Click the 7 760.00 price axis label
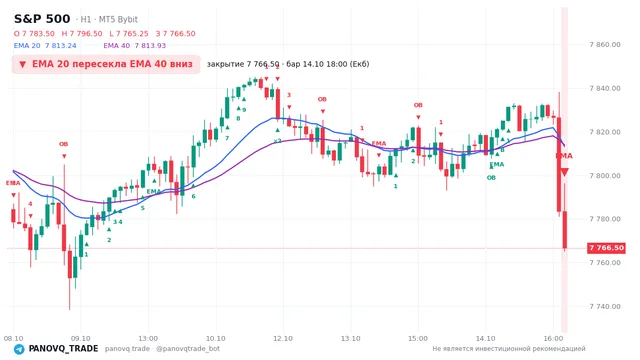Viewport: 640px width, 360px height. [x=605, y=262]
